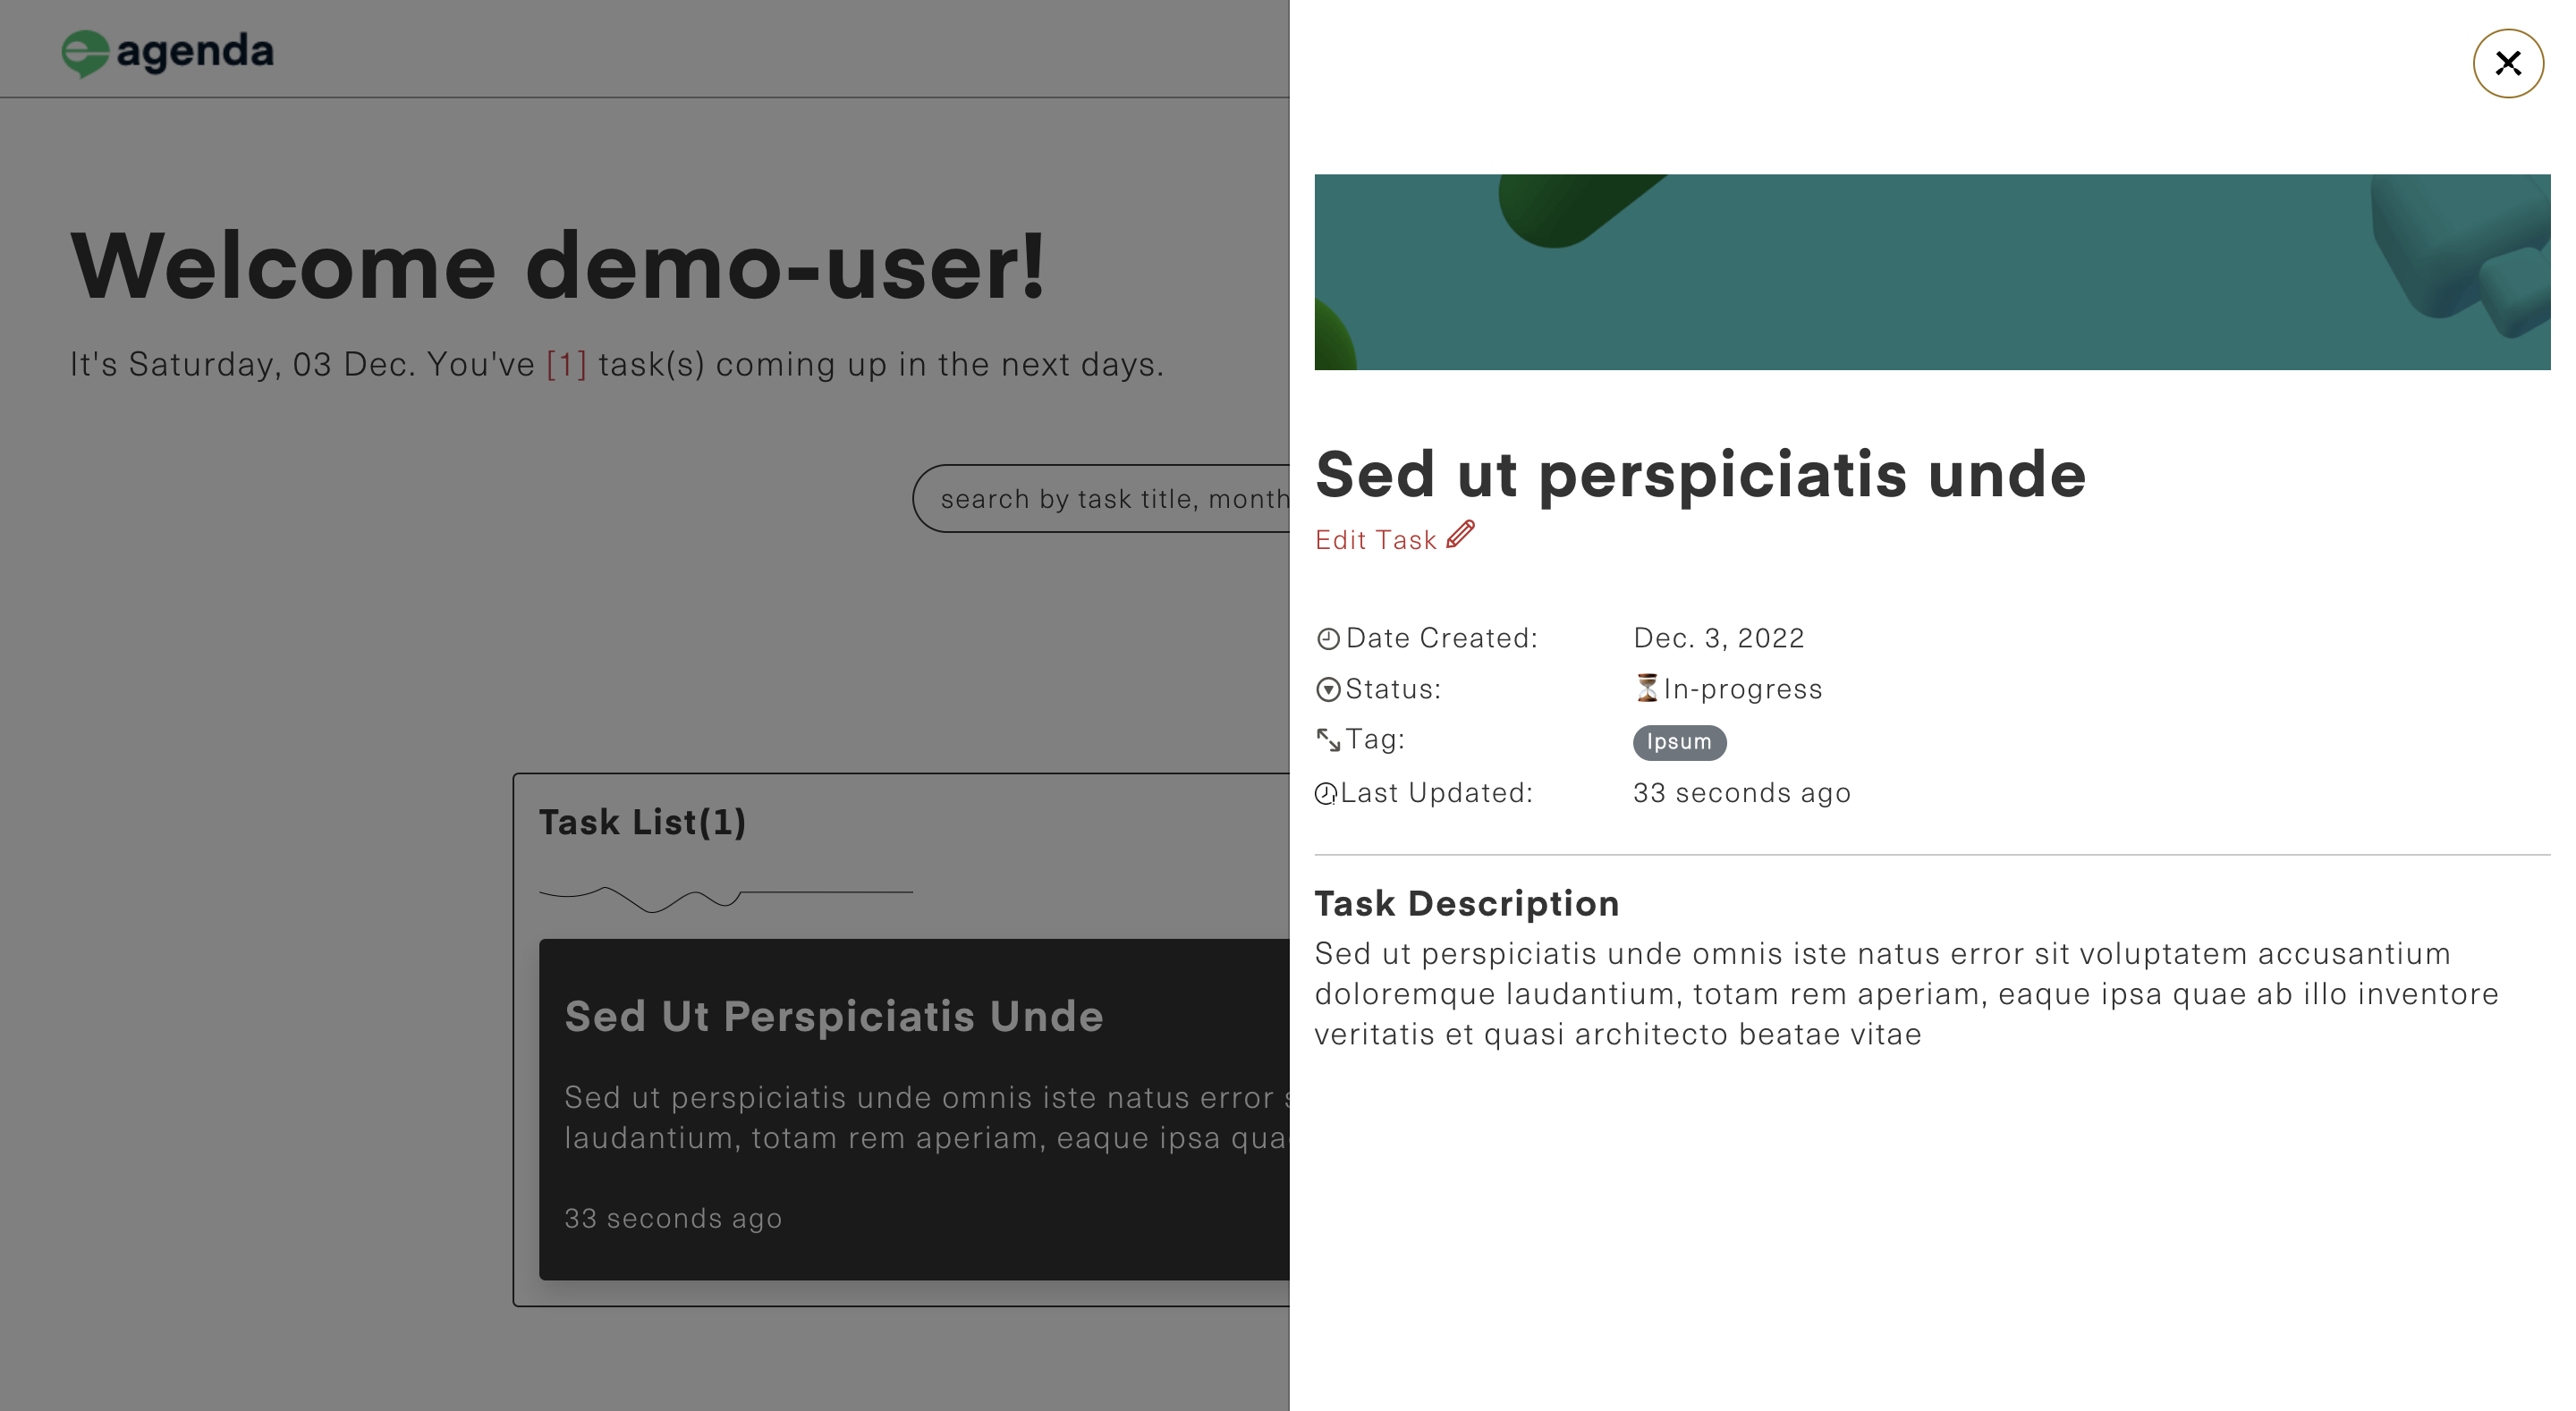Viewport: 2576px width, 1411px height.
Task: Click the pencil icon beside Edit Task
Action: point(1461,535)
